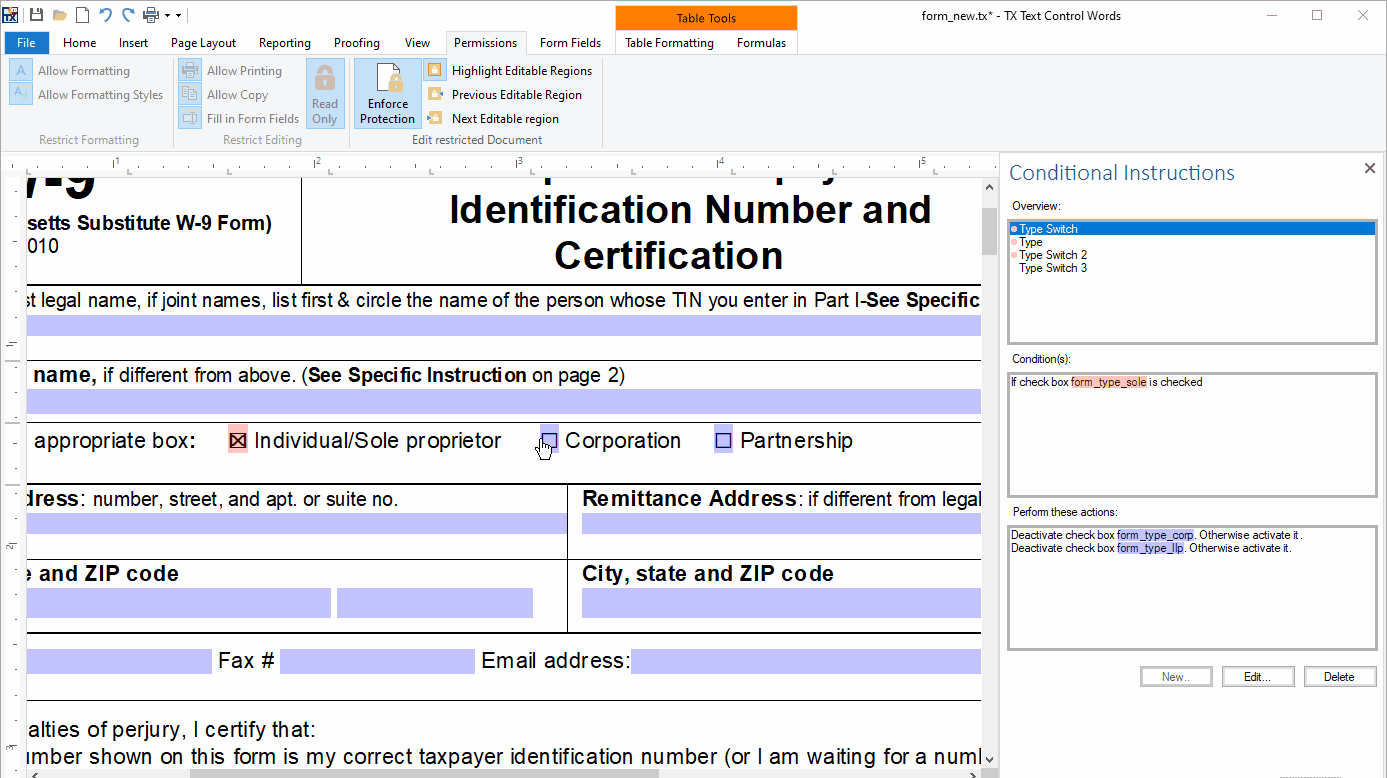Redo the last undone action
The width and height of the screenshot is (1387, 778).
[128, 15]
